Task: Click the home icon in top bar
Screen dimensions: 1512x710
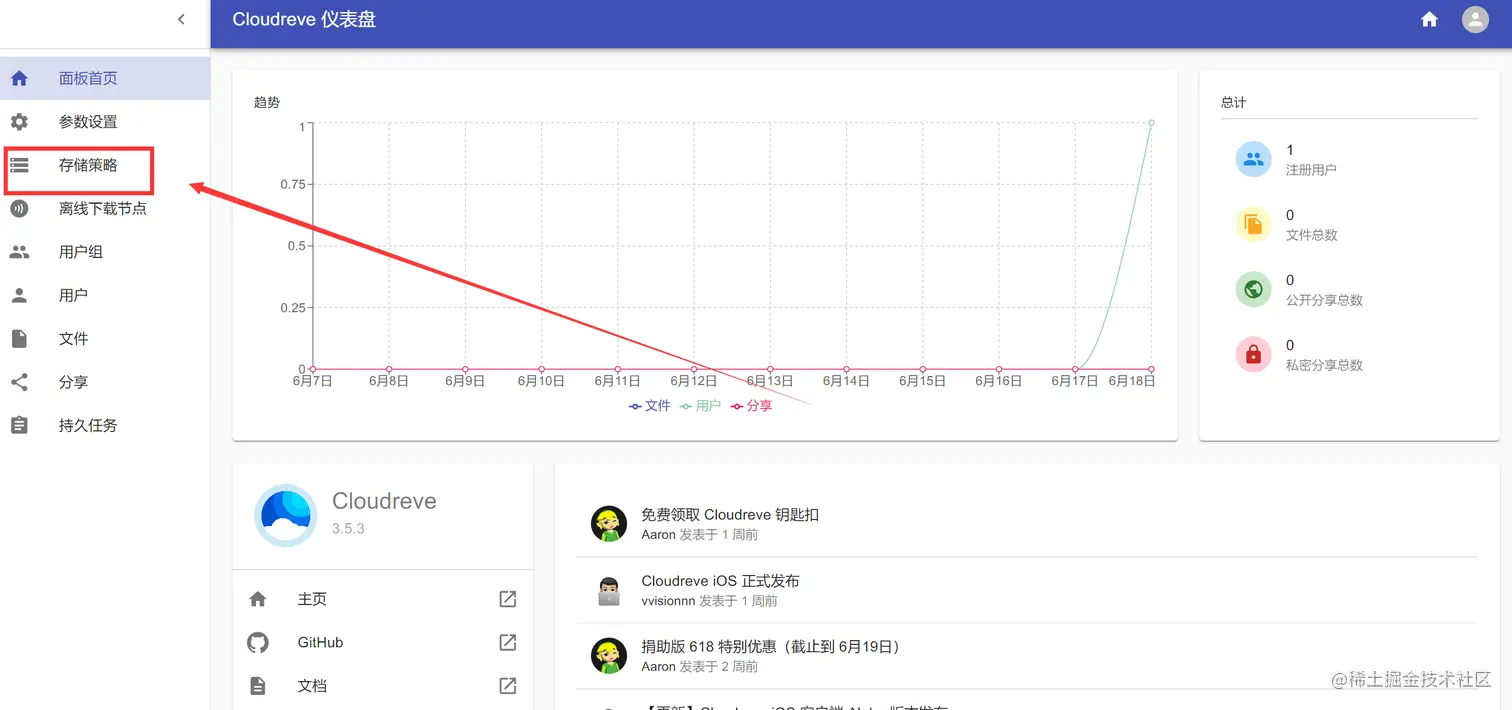Action: pyautogui.click(x=1429, y=19)
